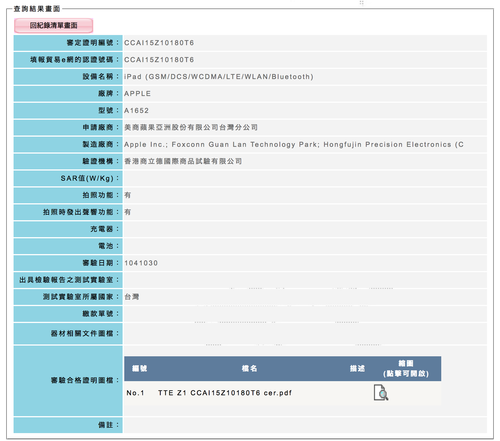Image resolution: width=500 pixels, height=441 pixels.
Task: Click the 描述 column header
Action: click(357, 368)
